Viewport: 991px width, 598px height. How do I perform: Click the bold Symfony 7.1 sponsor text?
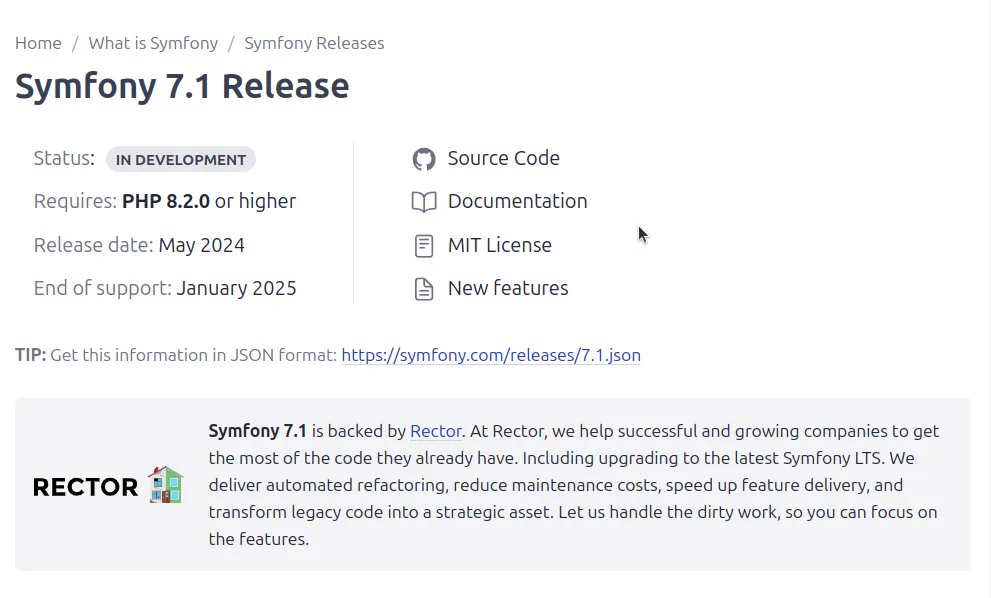pyautogui.click(x=258, y=431)
